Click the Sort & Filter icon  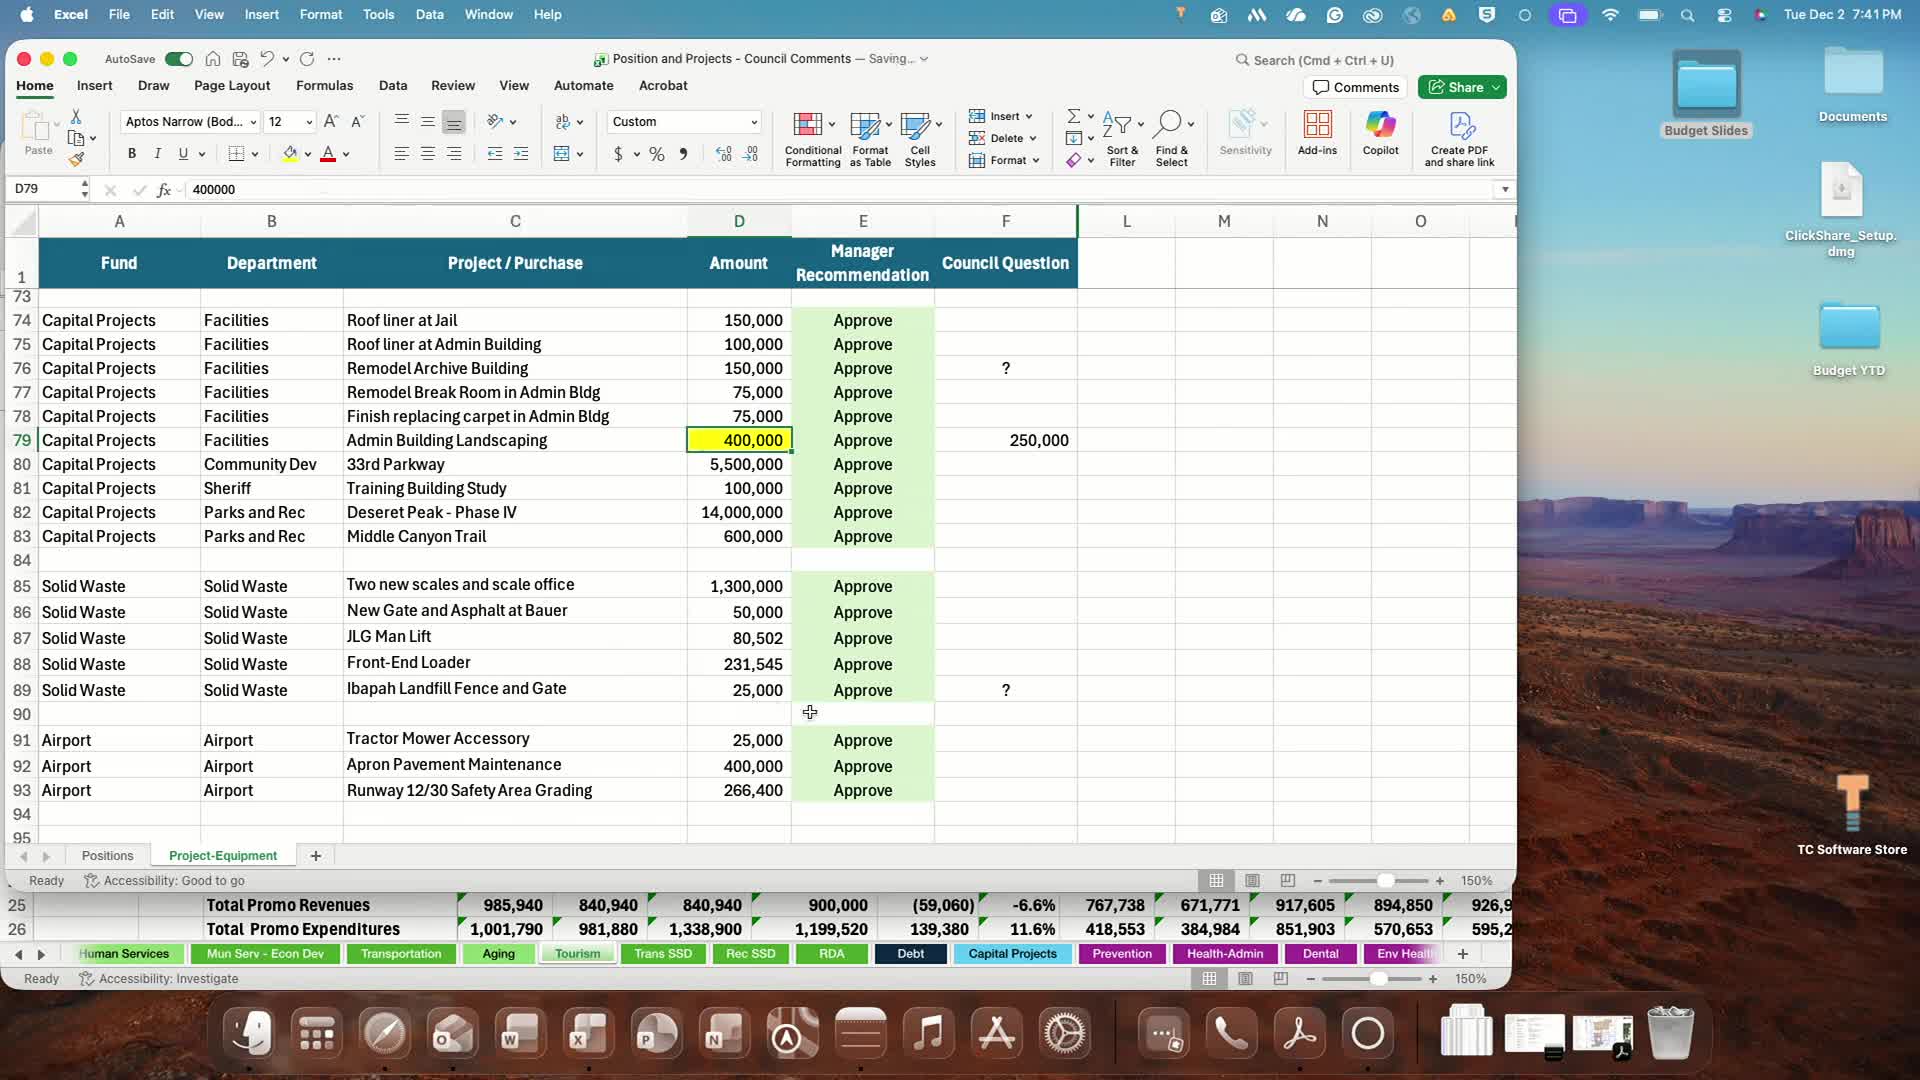[x=1117, y=125]
